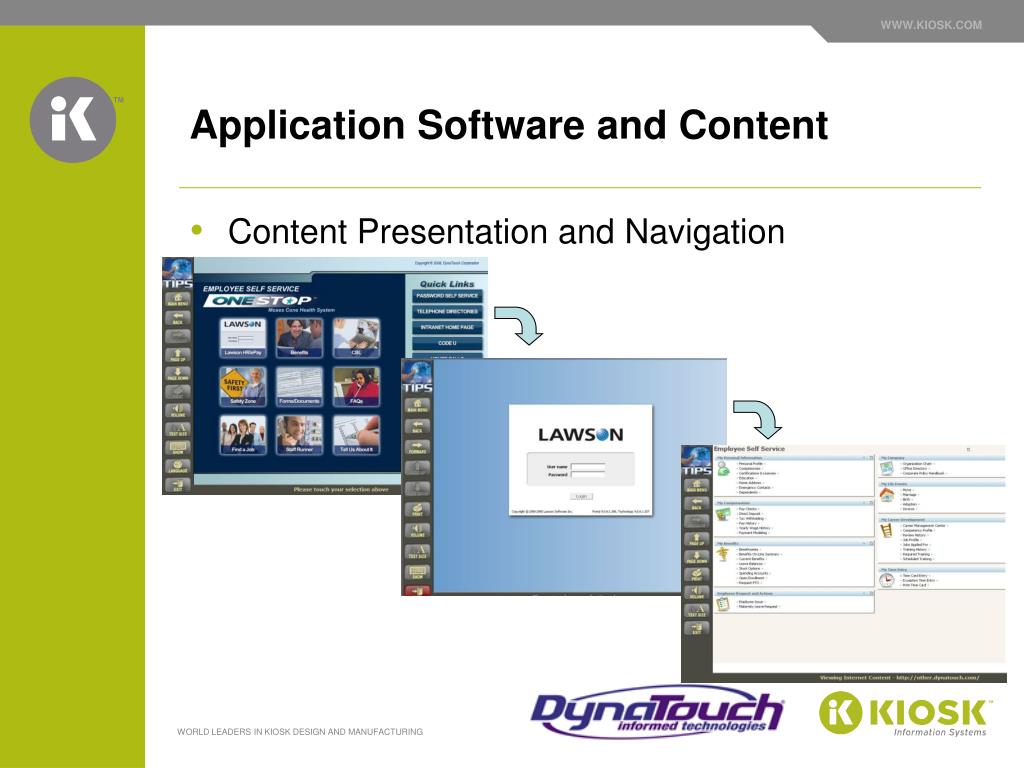Tap Exit on the OneStop screen sidebar

click(178, 485)
